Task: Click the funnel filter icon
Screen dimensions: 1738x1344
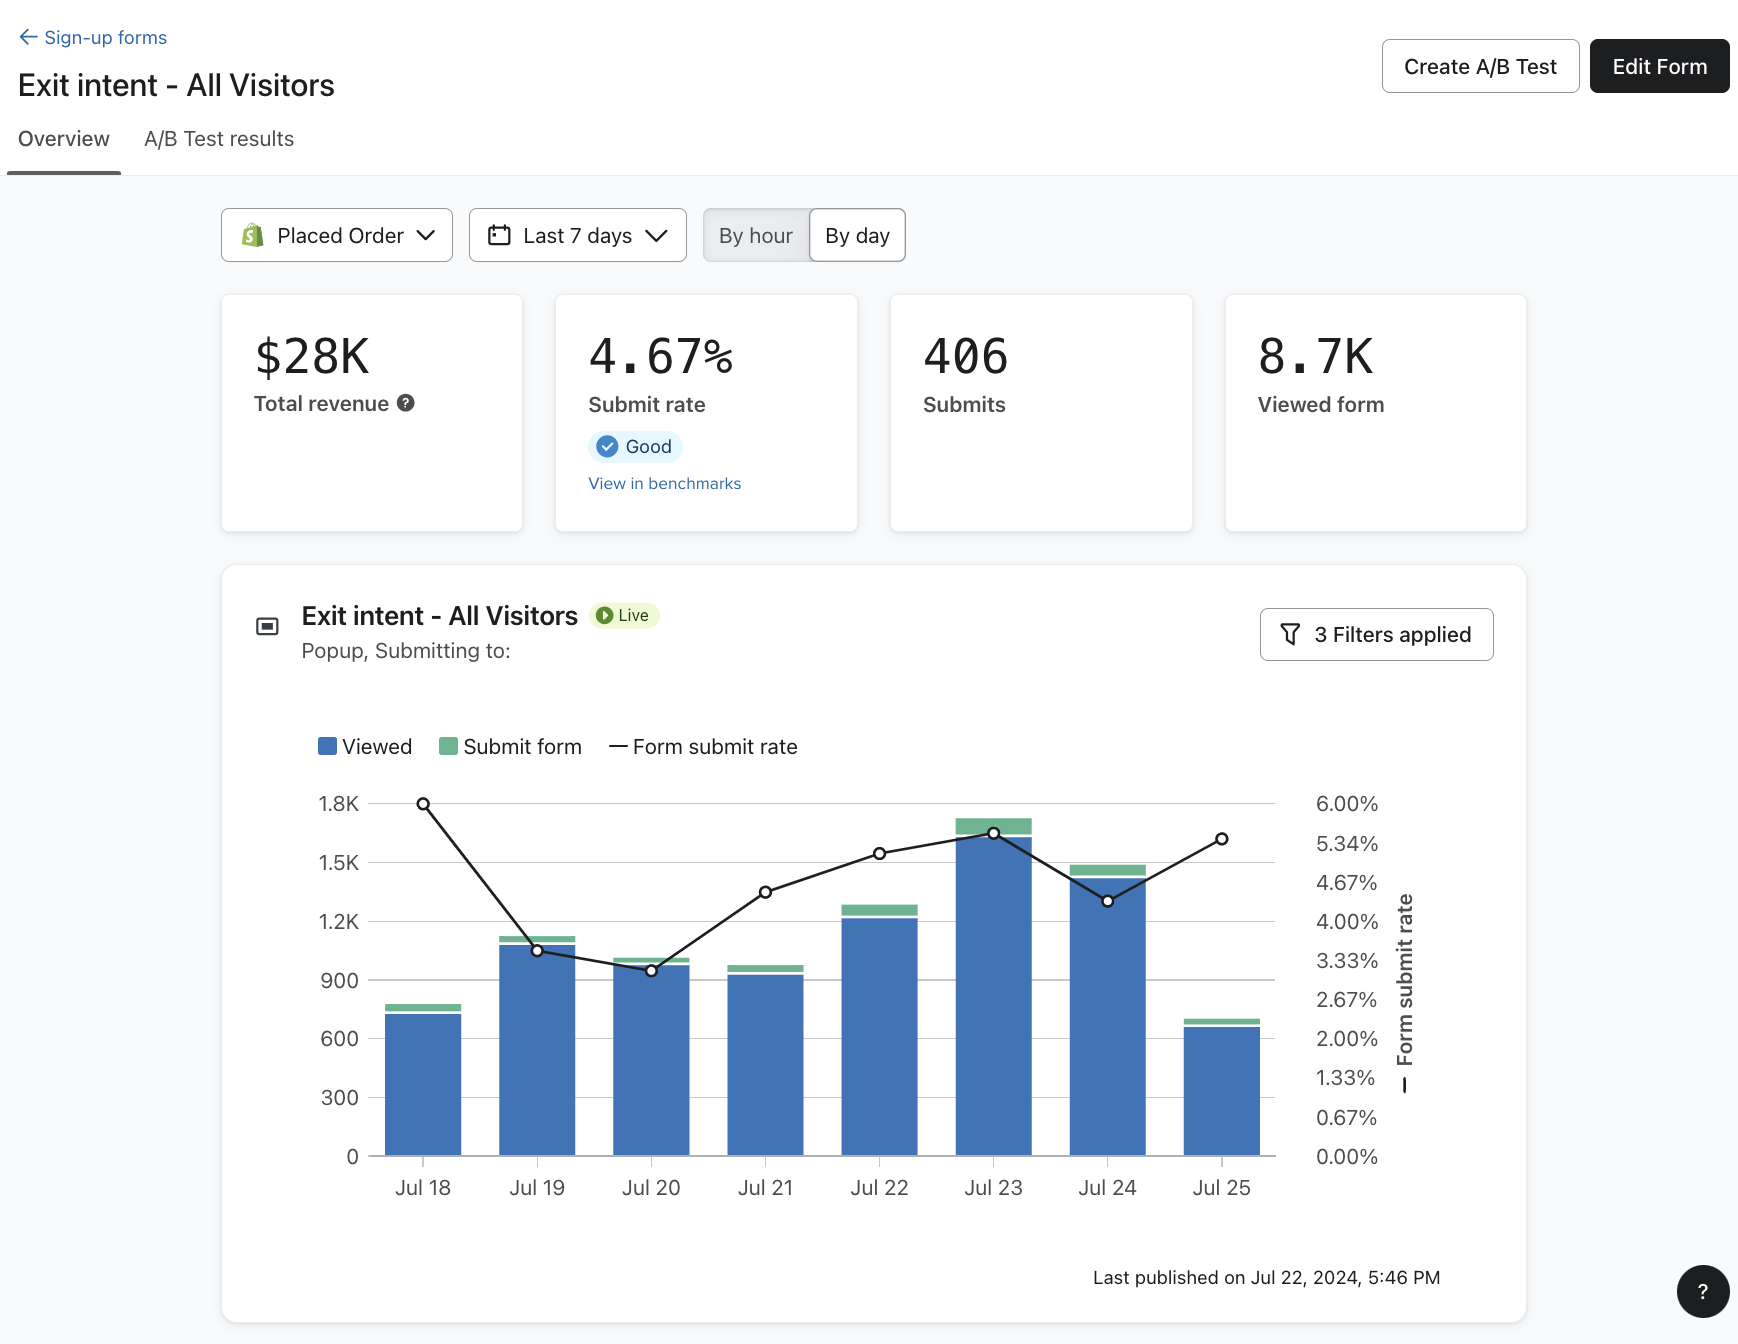Action: pyautogui.click(x=1290, y=635)
